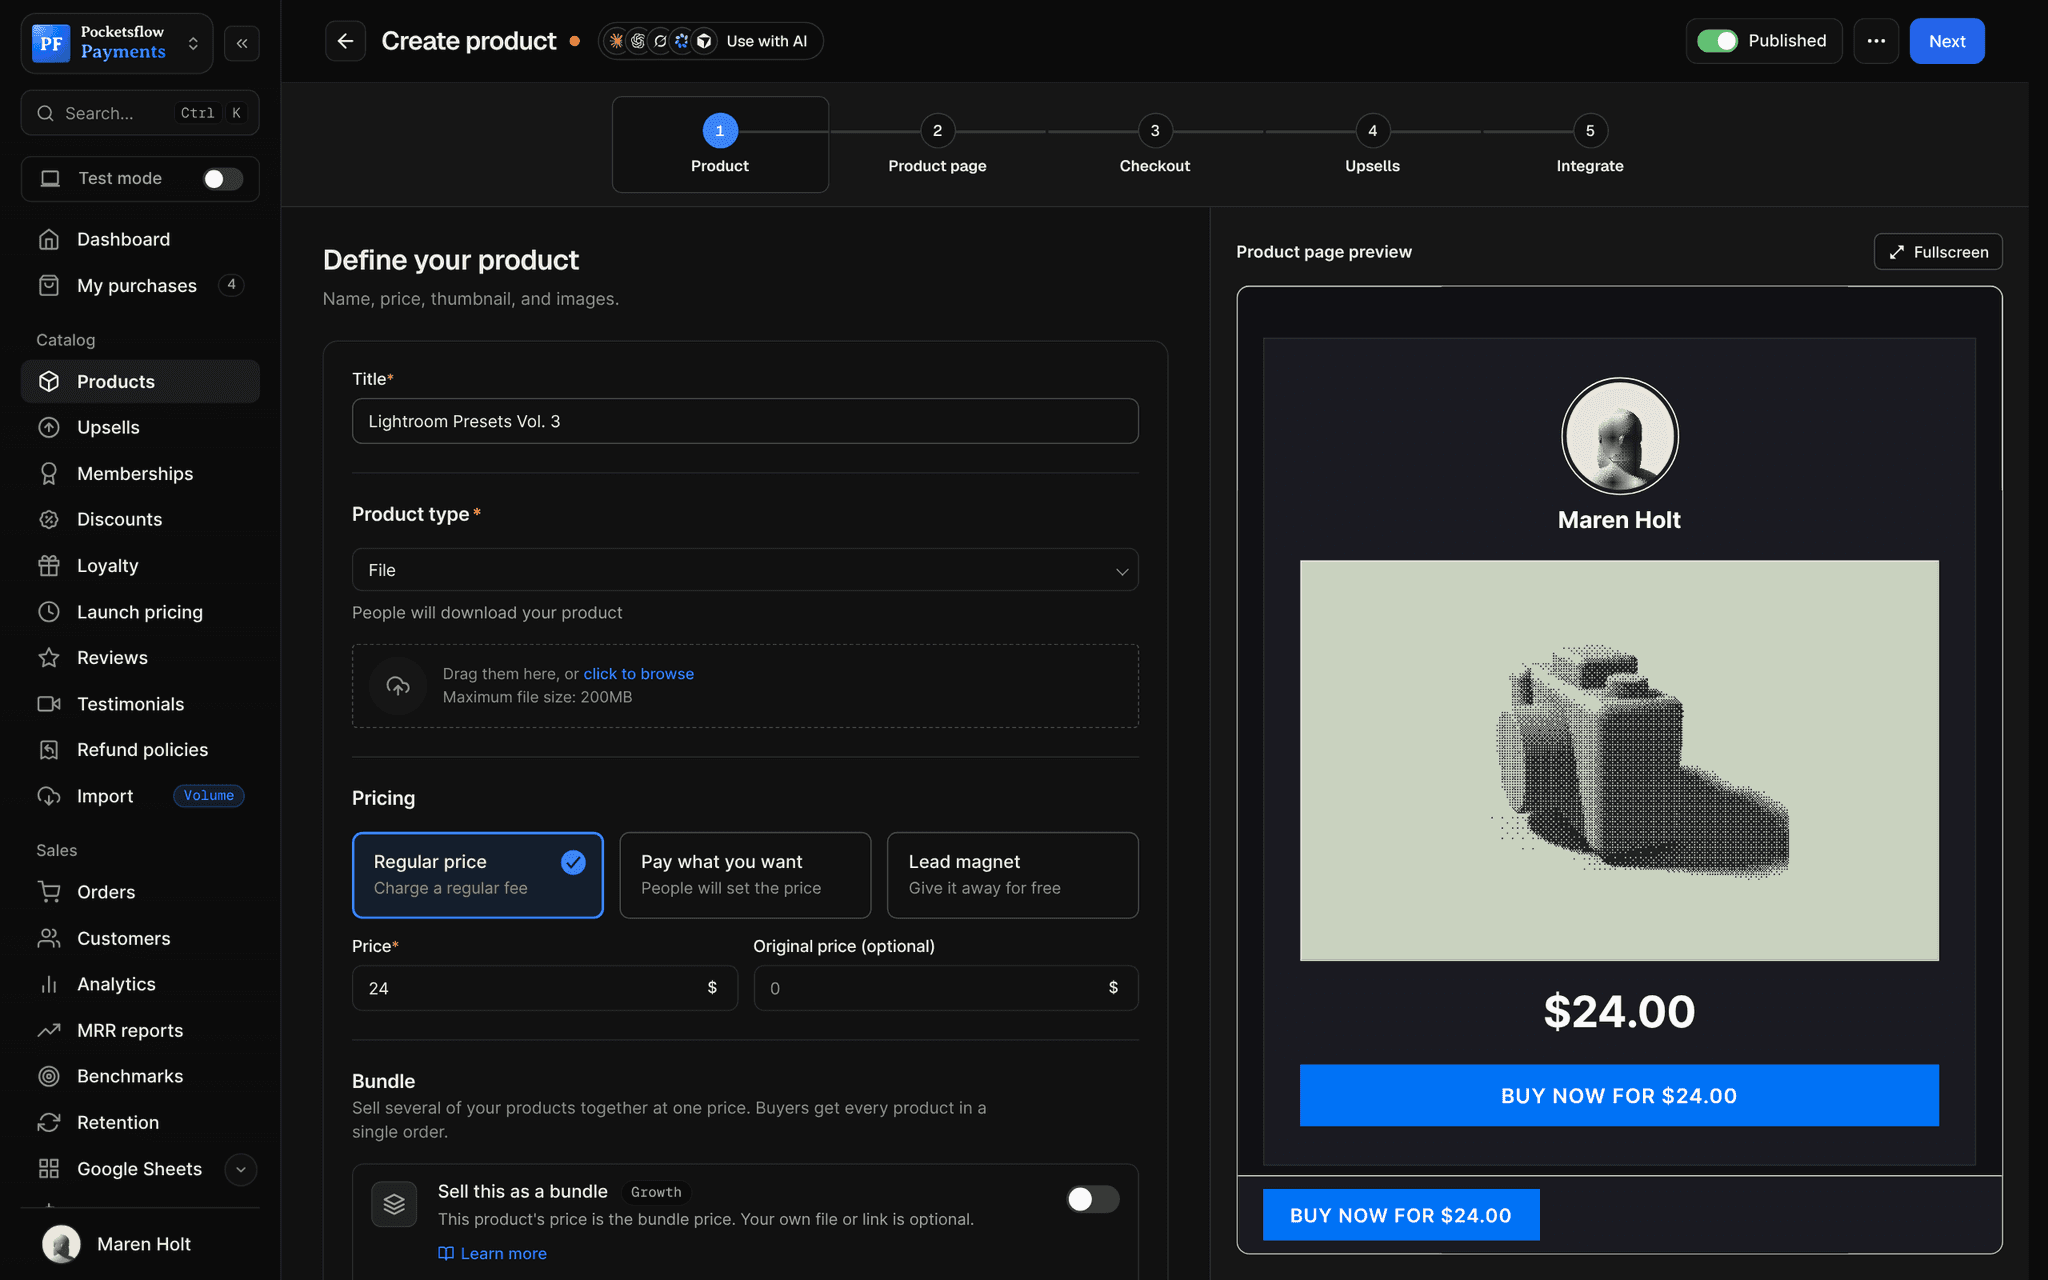Viewport: 2048px width, 1280px height.
Task: Go to the Loyalty section
Action: pyautogui.click(x=140, y=565)
